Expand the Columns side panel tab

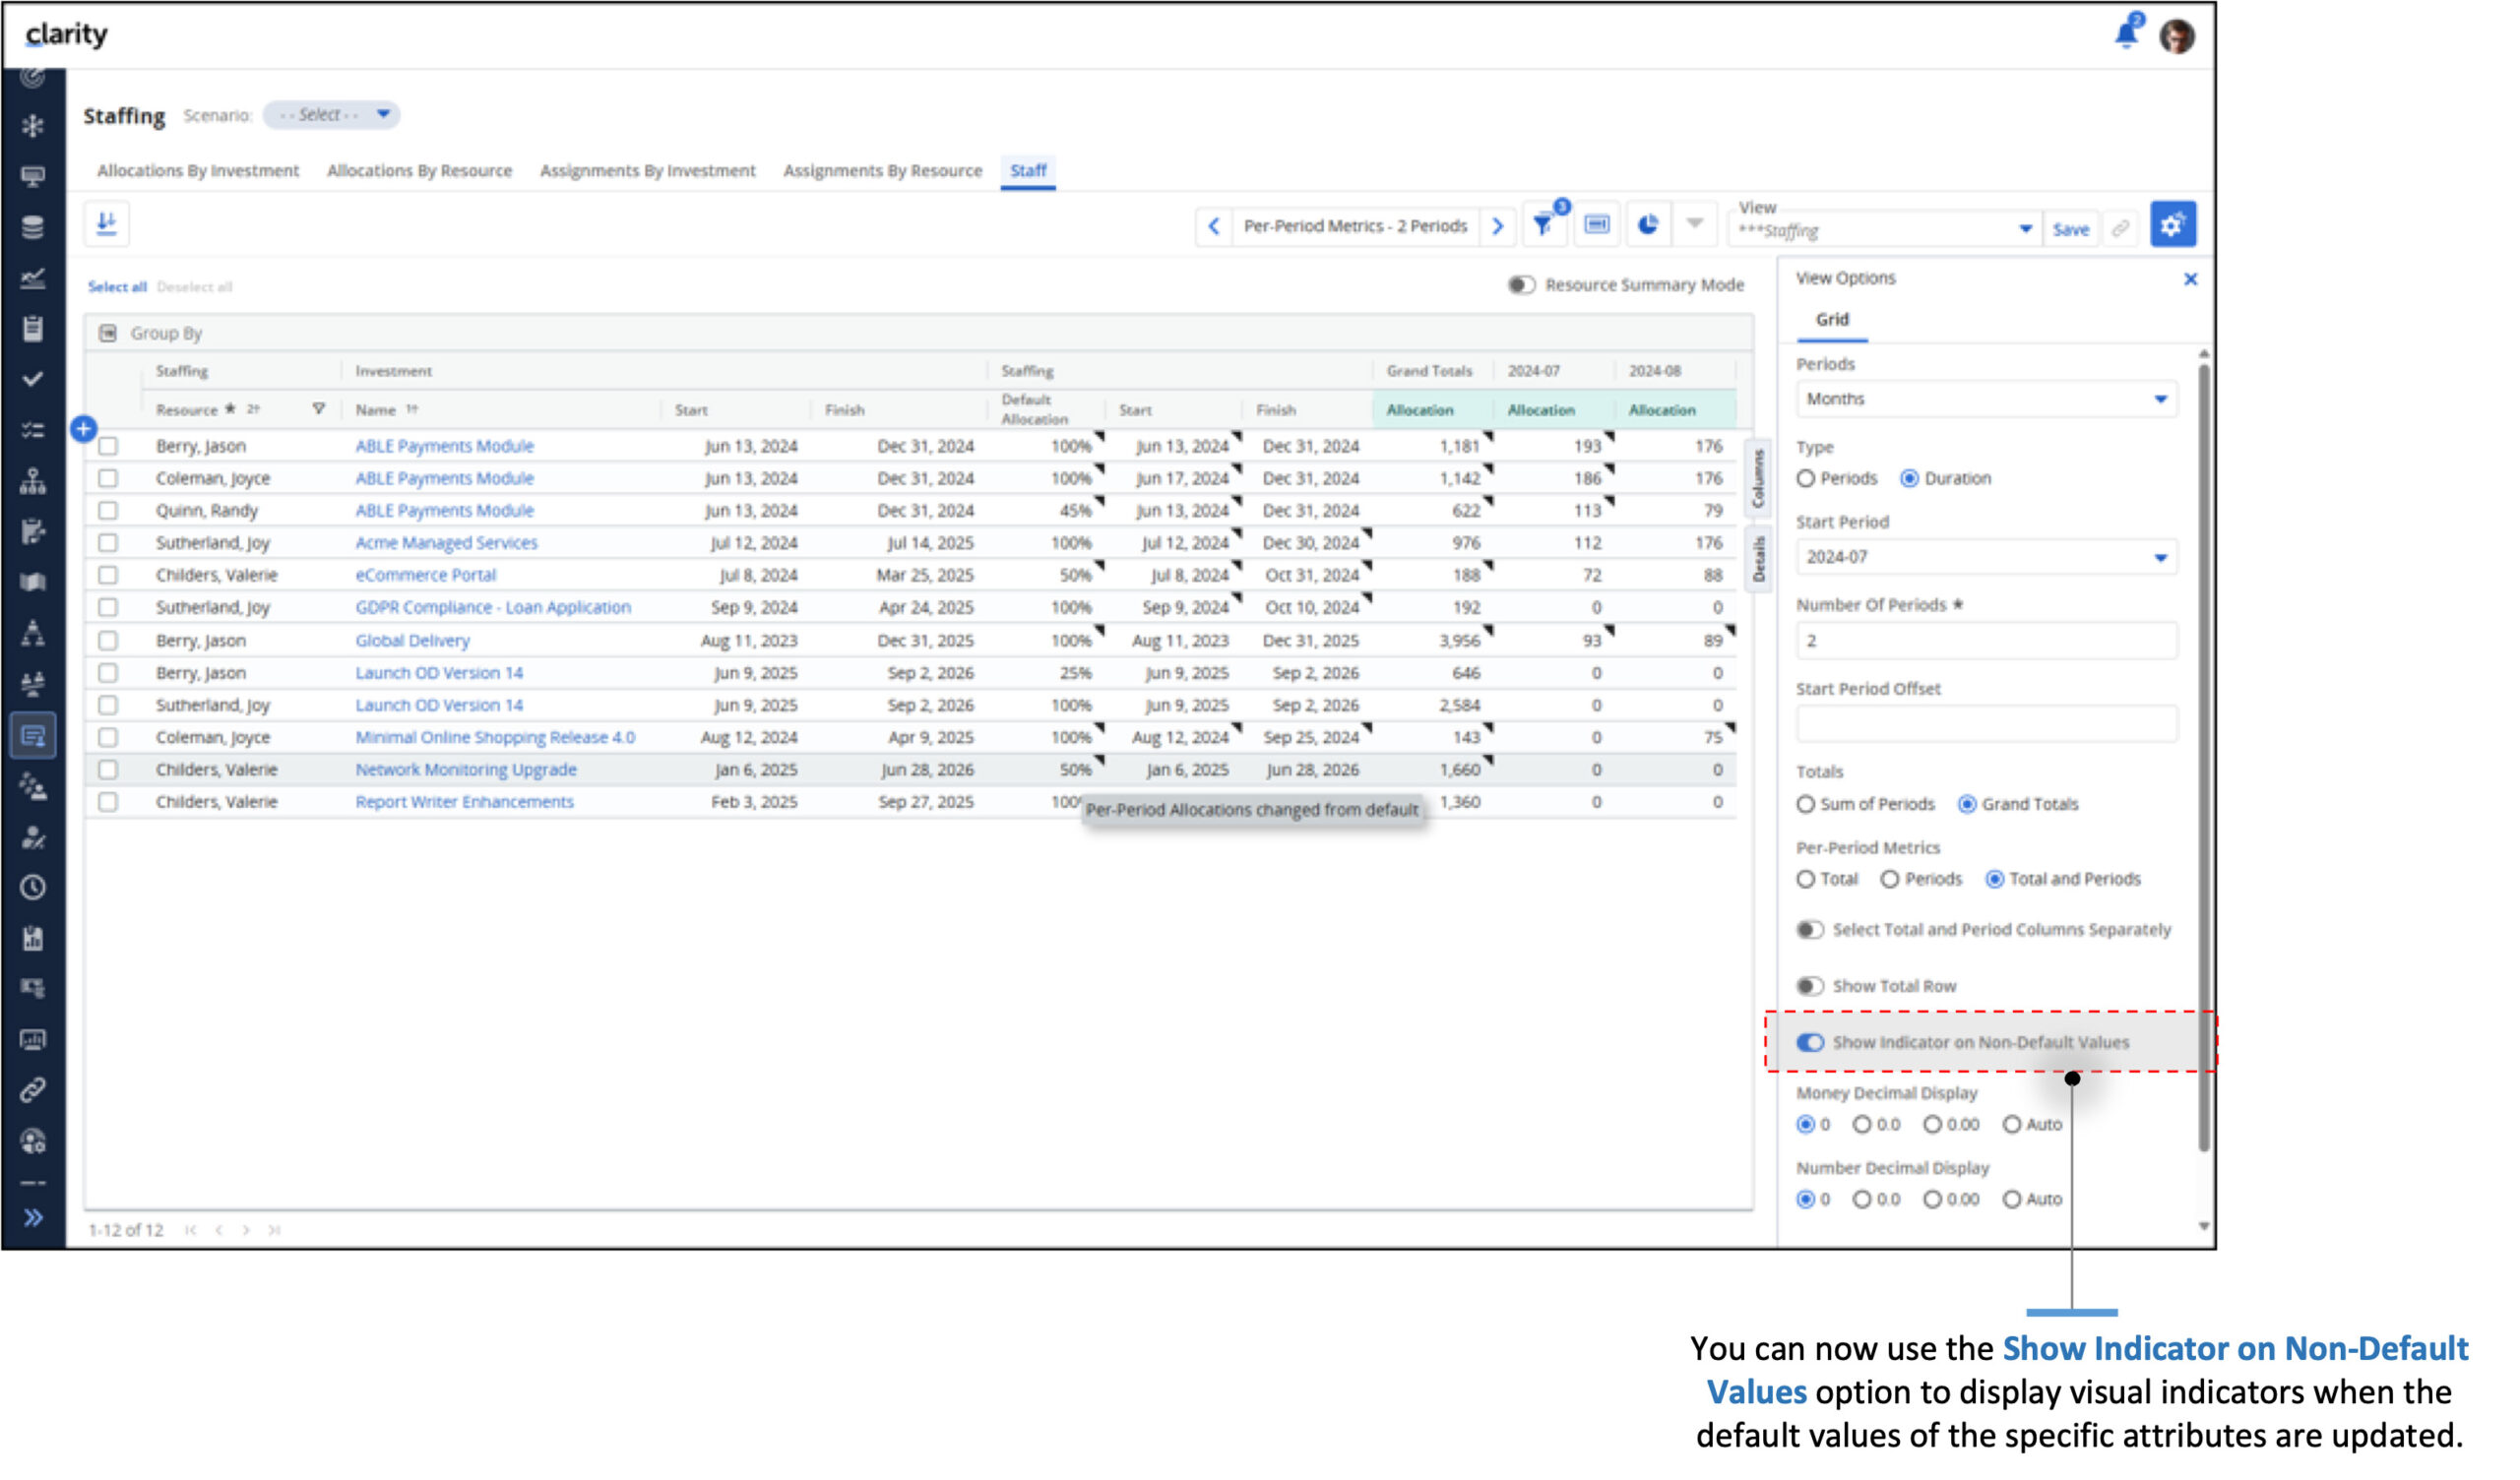(1758, 478)
